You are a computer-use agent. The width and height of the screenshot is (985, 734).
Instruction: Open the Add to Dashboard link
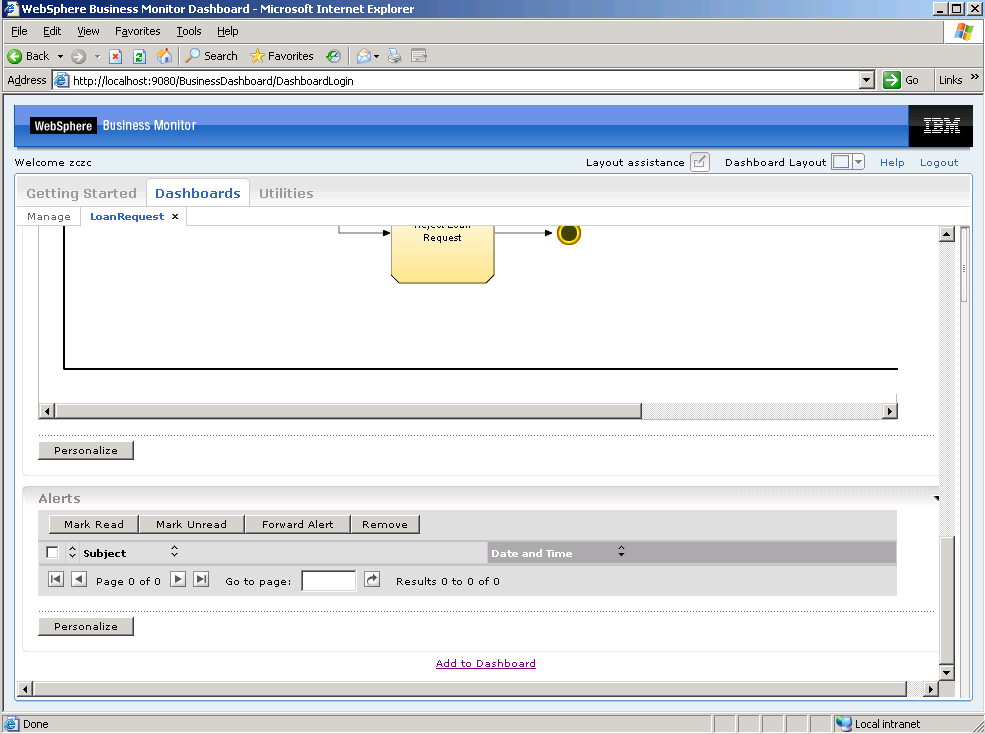click(486, 663)
